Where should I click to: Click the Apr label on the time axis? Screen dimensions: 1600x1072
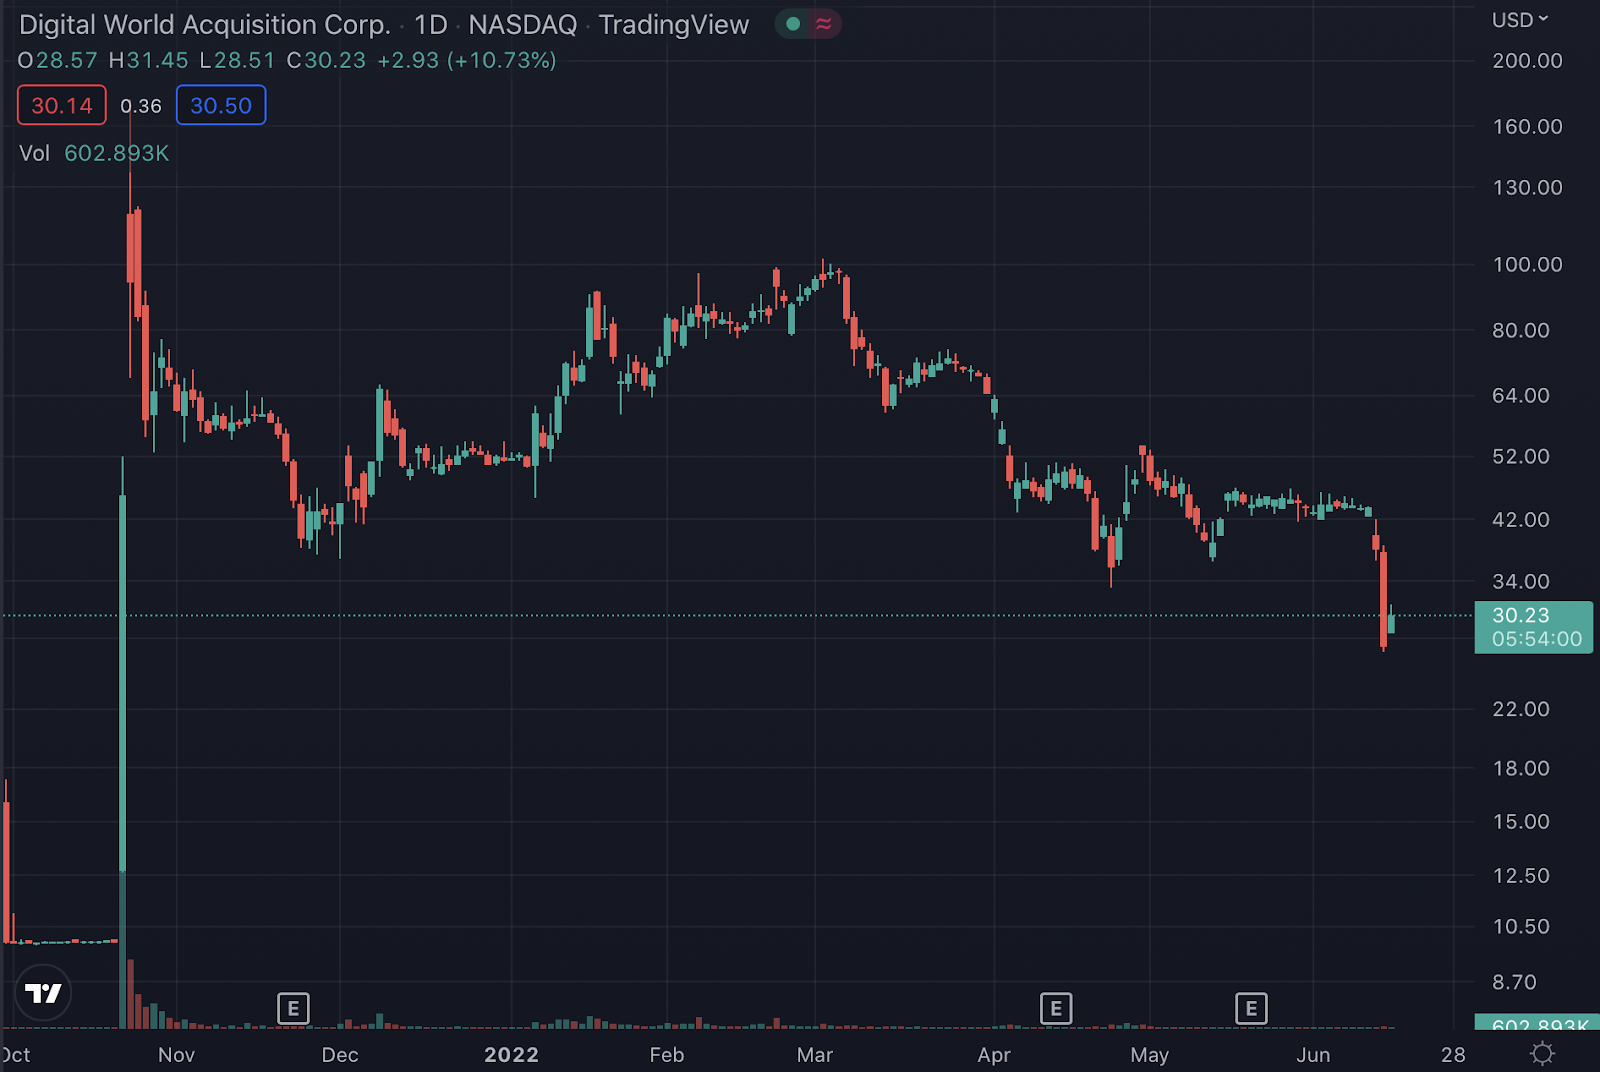pyautogui.click(x=994, y=1055)
